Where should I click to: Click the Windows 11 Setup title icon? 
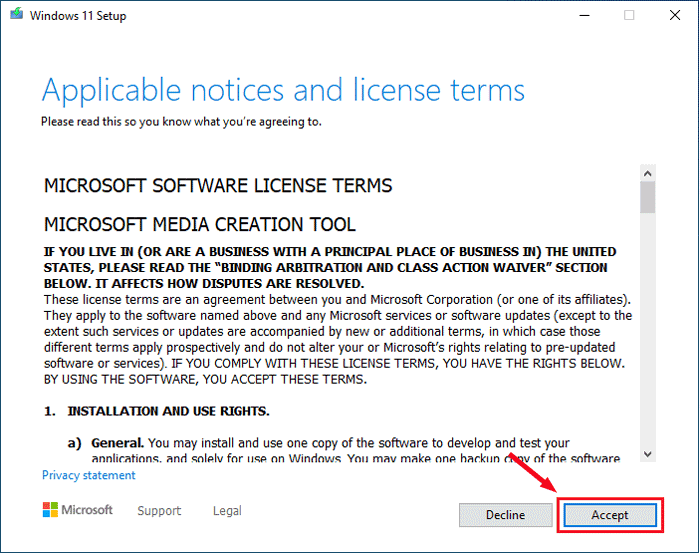click(17, 14)
